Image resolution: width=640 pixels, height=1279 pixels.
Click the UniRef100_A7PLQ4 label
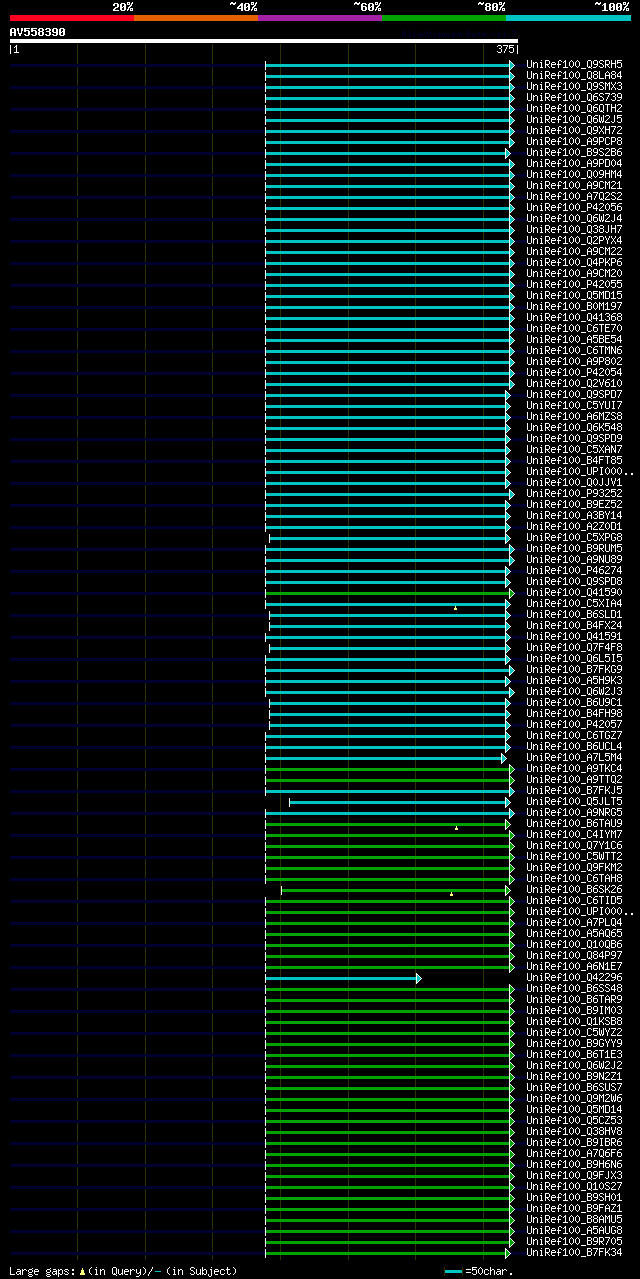(x=574, y=922)
